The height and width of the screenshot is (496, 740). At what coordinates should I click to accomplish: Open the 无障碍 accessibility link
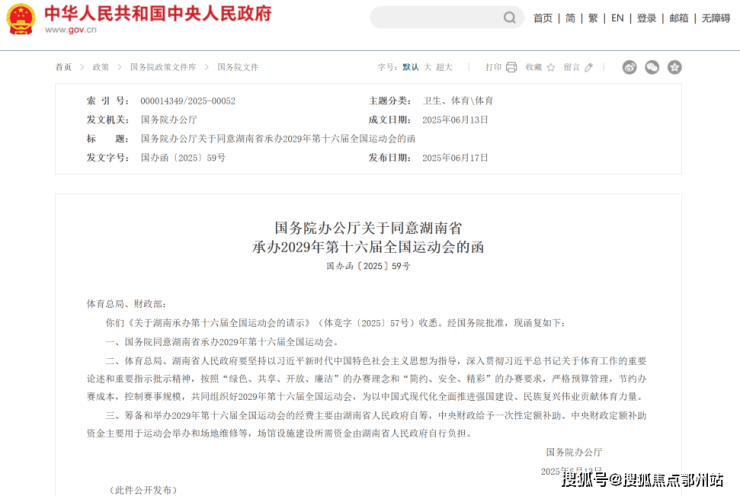pyautogui.click(x=715, y=18)
